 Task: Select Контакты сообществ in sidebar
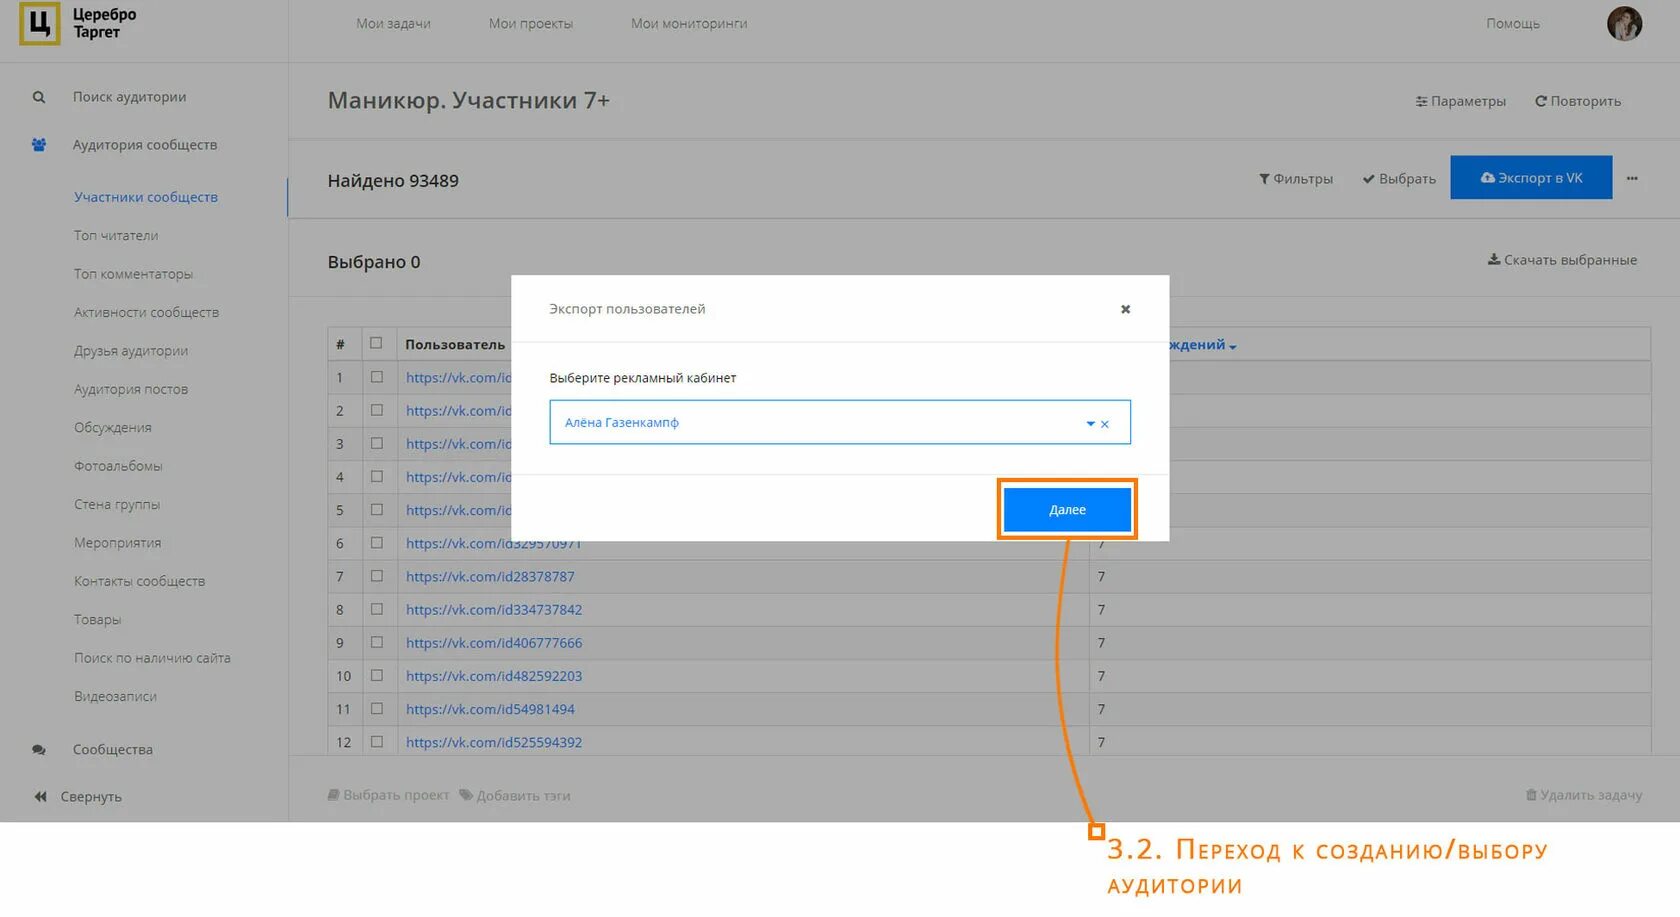coord(139,581)
